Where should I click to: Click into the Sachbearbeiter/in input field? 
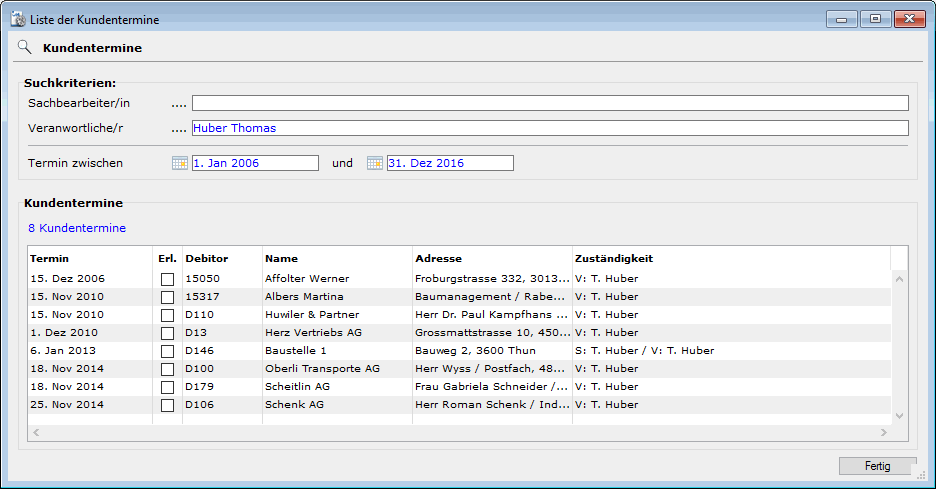tap(550, 103)
